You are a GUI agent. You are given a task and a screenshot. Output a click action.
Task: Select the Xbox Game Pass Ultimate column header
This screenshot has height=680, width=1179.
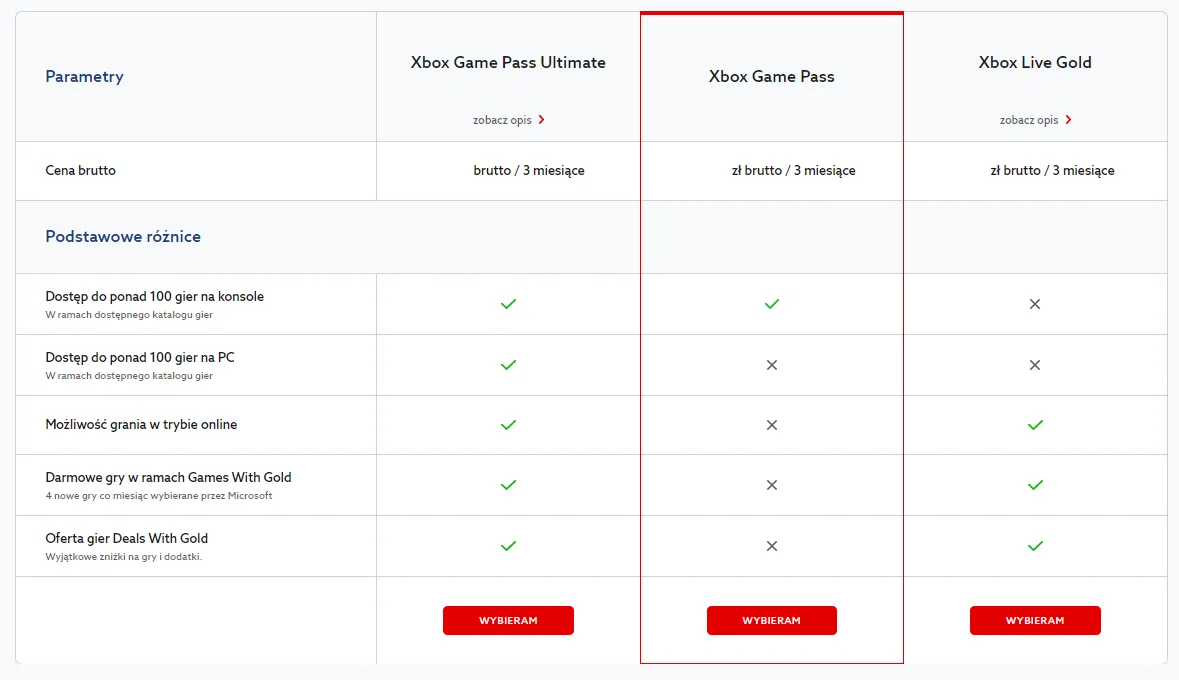[x=507, y=62]
